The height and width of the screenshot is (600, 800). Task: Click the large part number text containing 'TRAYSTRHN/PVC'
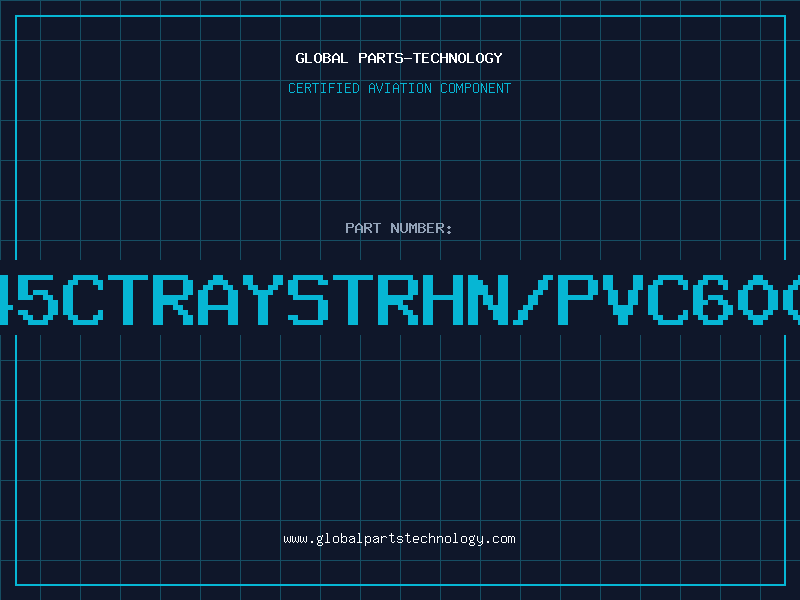point(400,299)
